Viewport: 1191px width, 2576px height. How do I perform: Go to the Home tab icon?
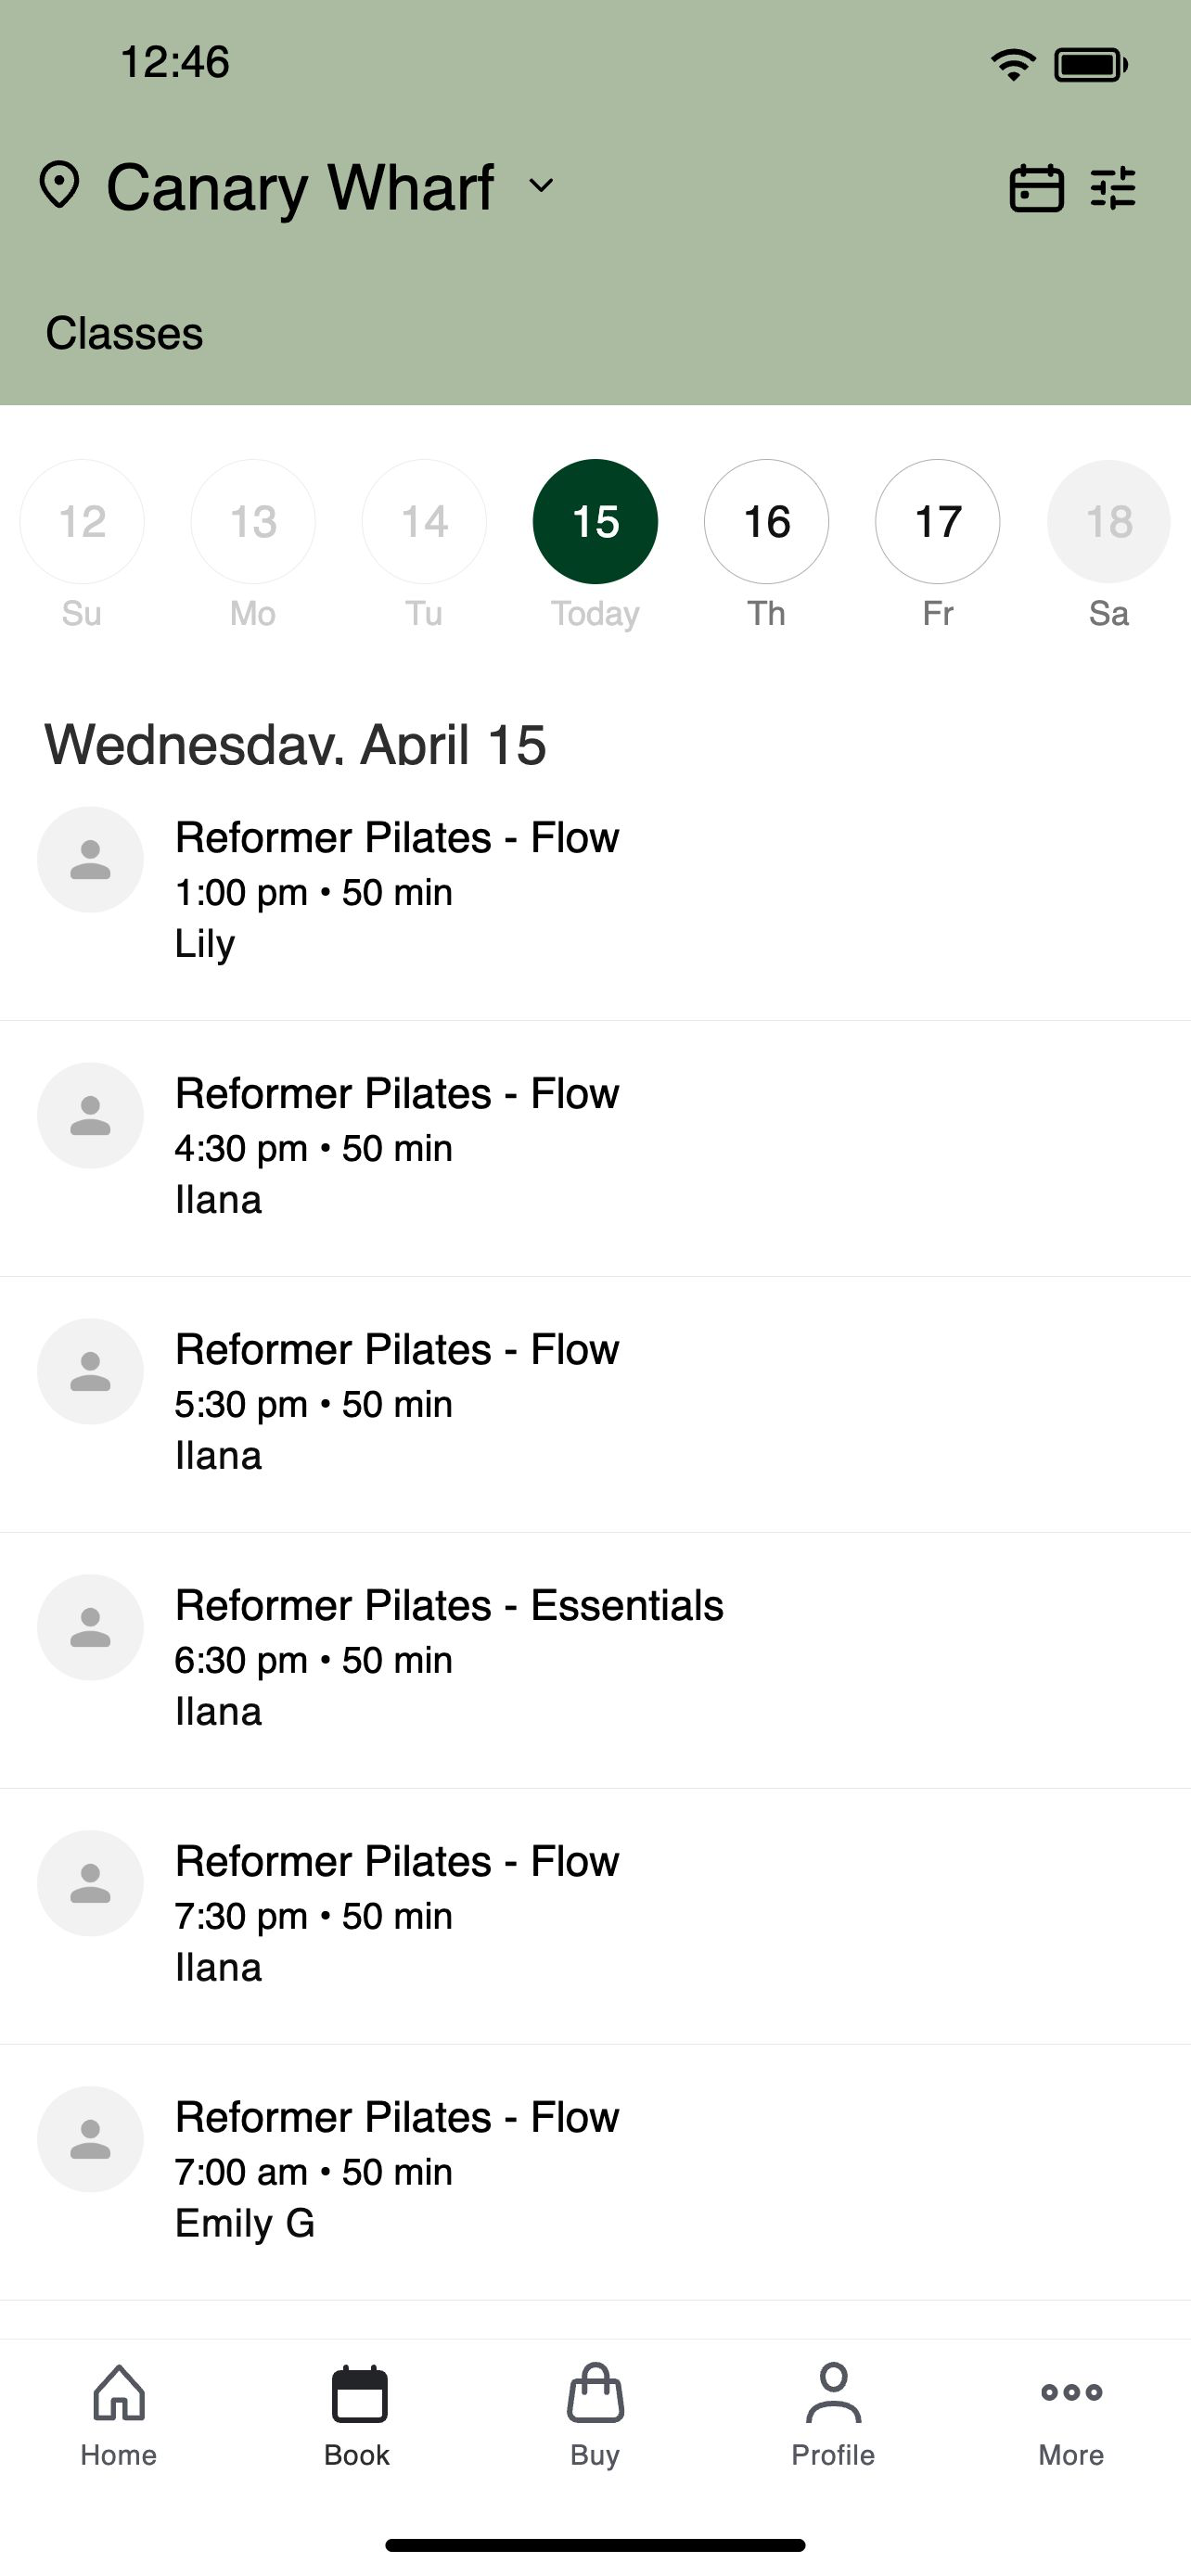point(119,2392)
